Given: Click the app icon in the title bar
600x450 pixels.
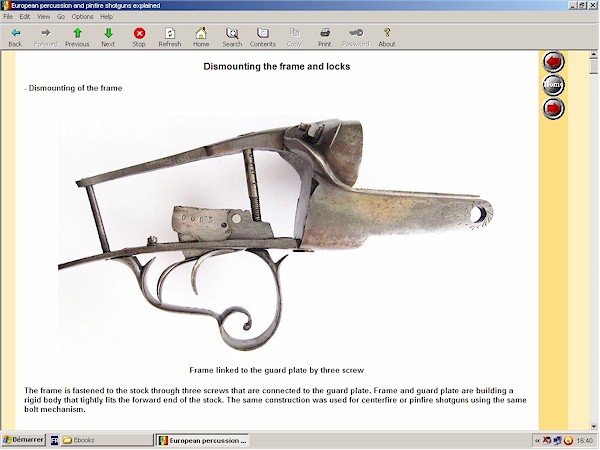Looking at the screenshot, I should (x=5, y=5).
